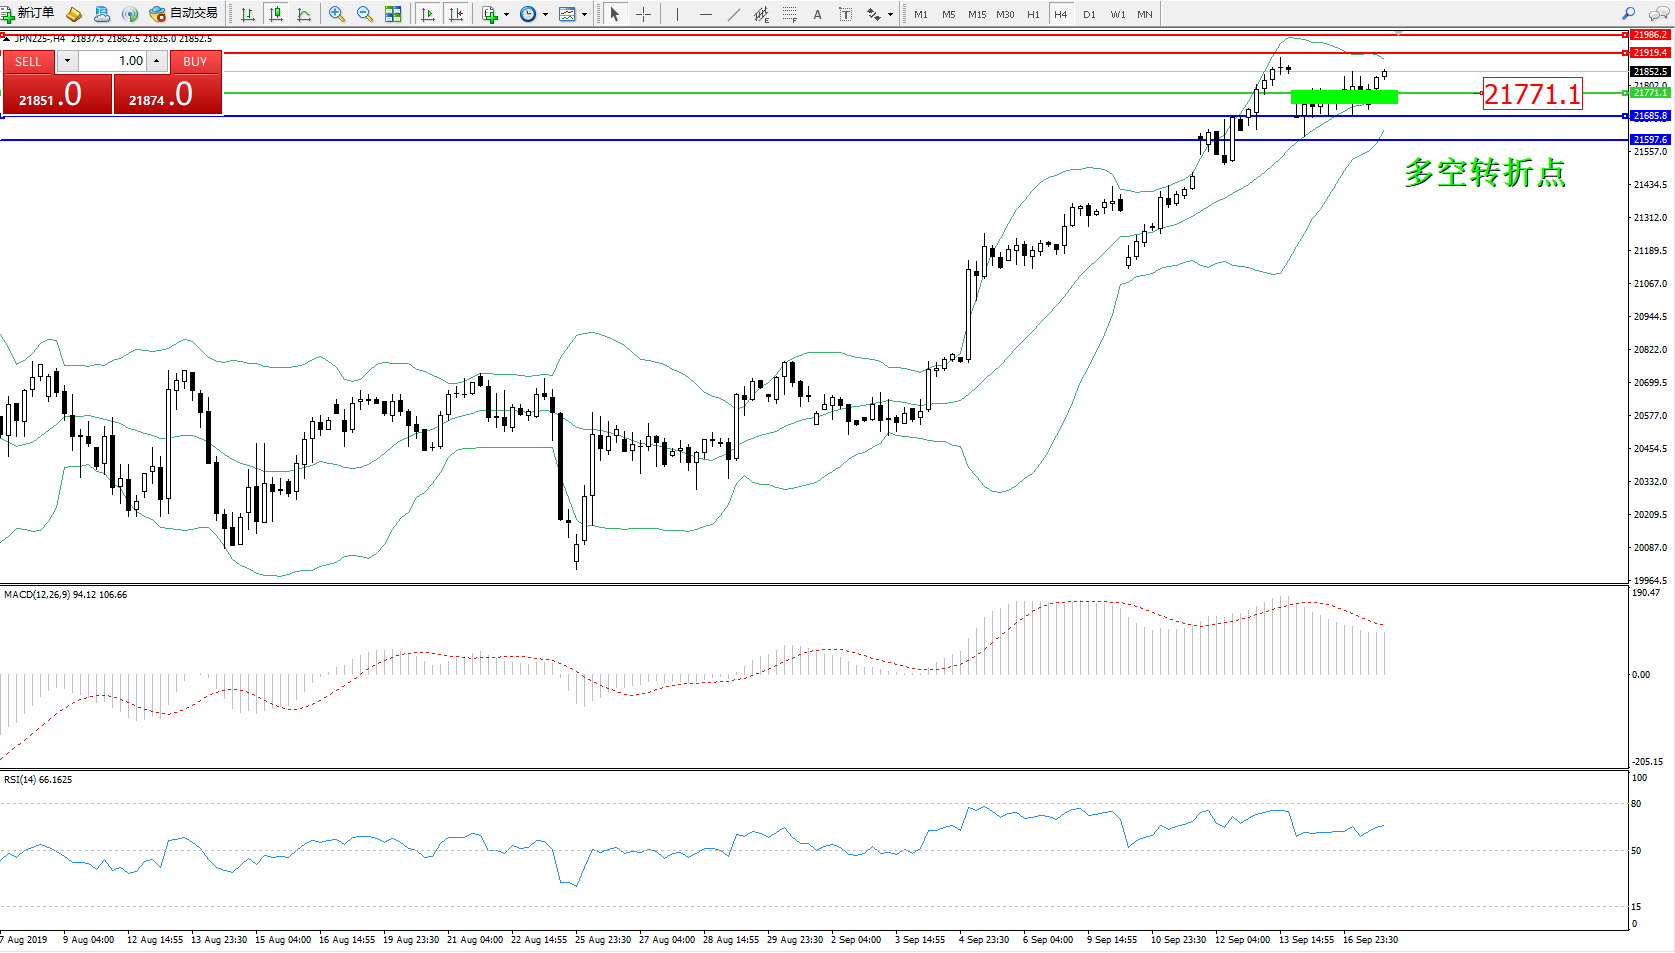Click the chart shift icon

456,14
